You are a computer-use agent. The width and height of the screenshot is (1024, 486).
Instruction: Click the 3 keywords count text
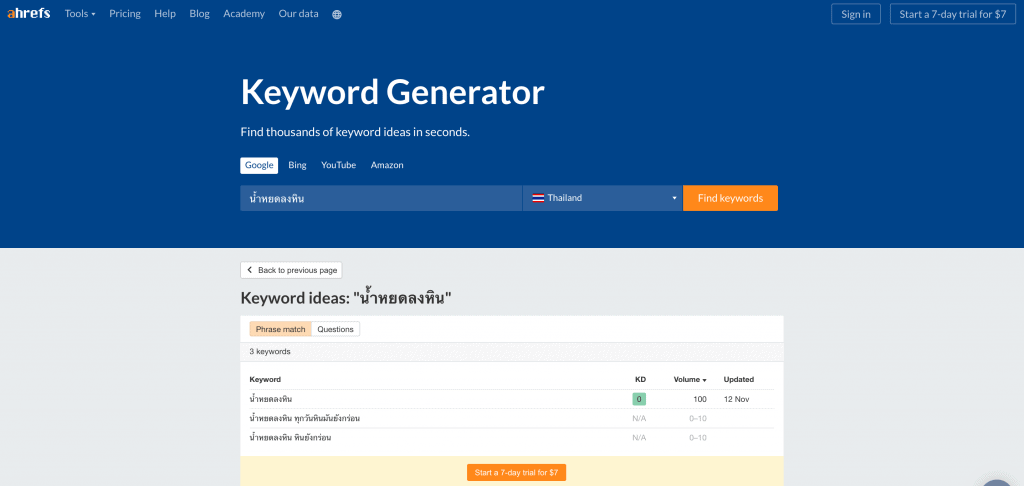[x=270, y=351]
